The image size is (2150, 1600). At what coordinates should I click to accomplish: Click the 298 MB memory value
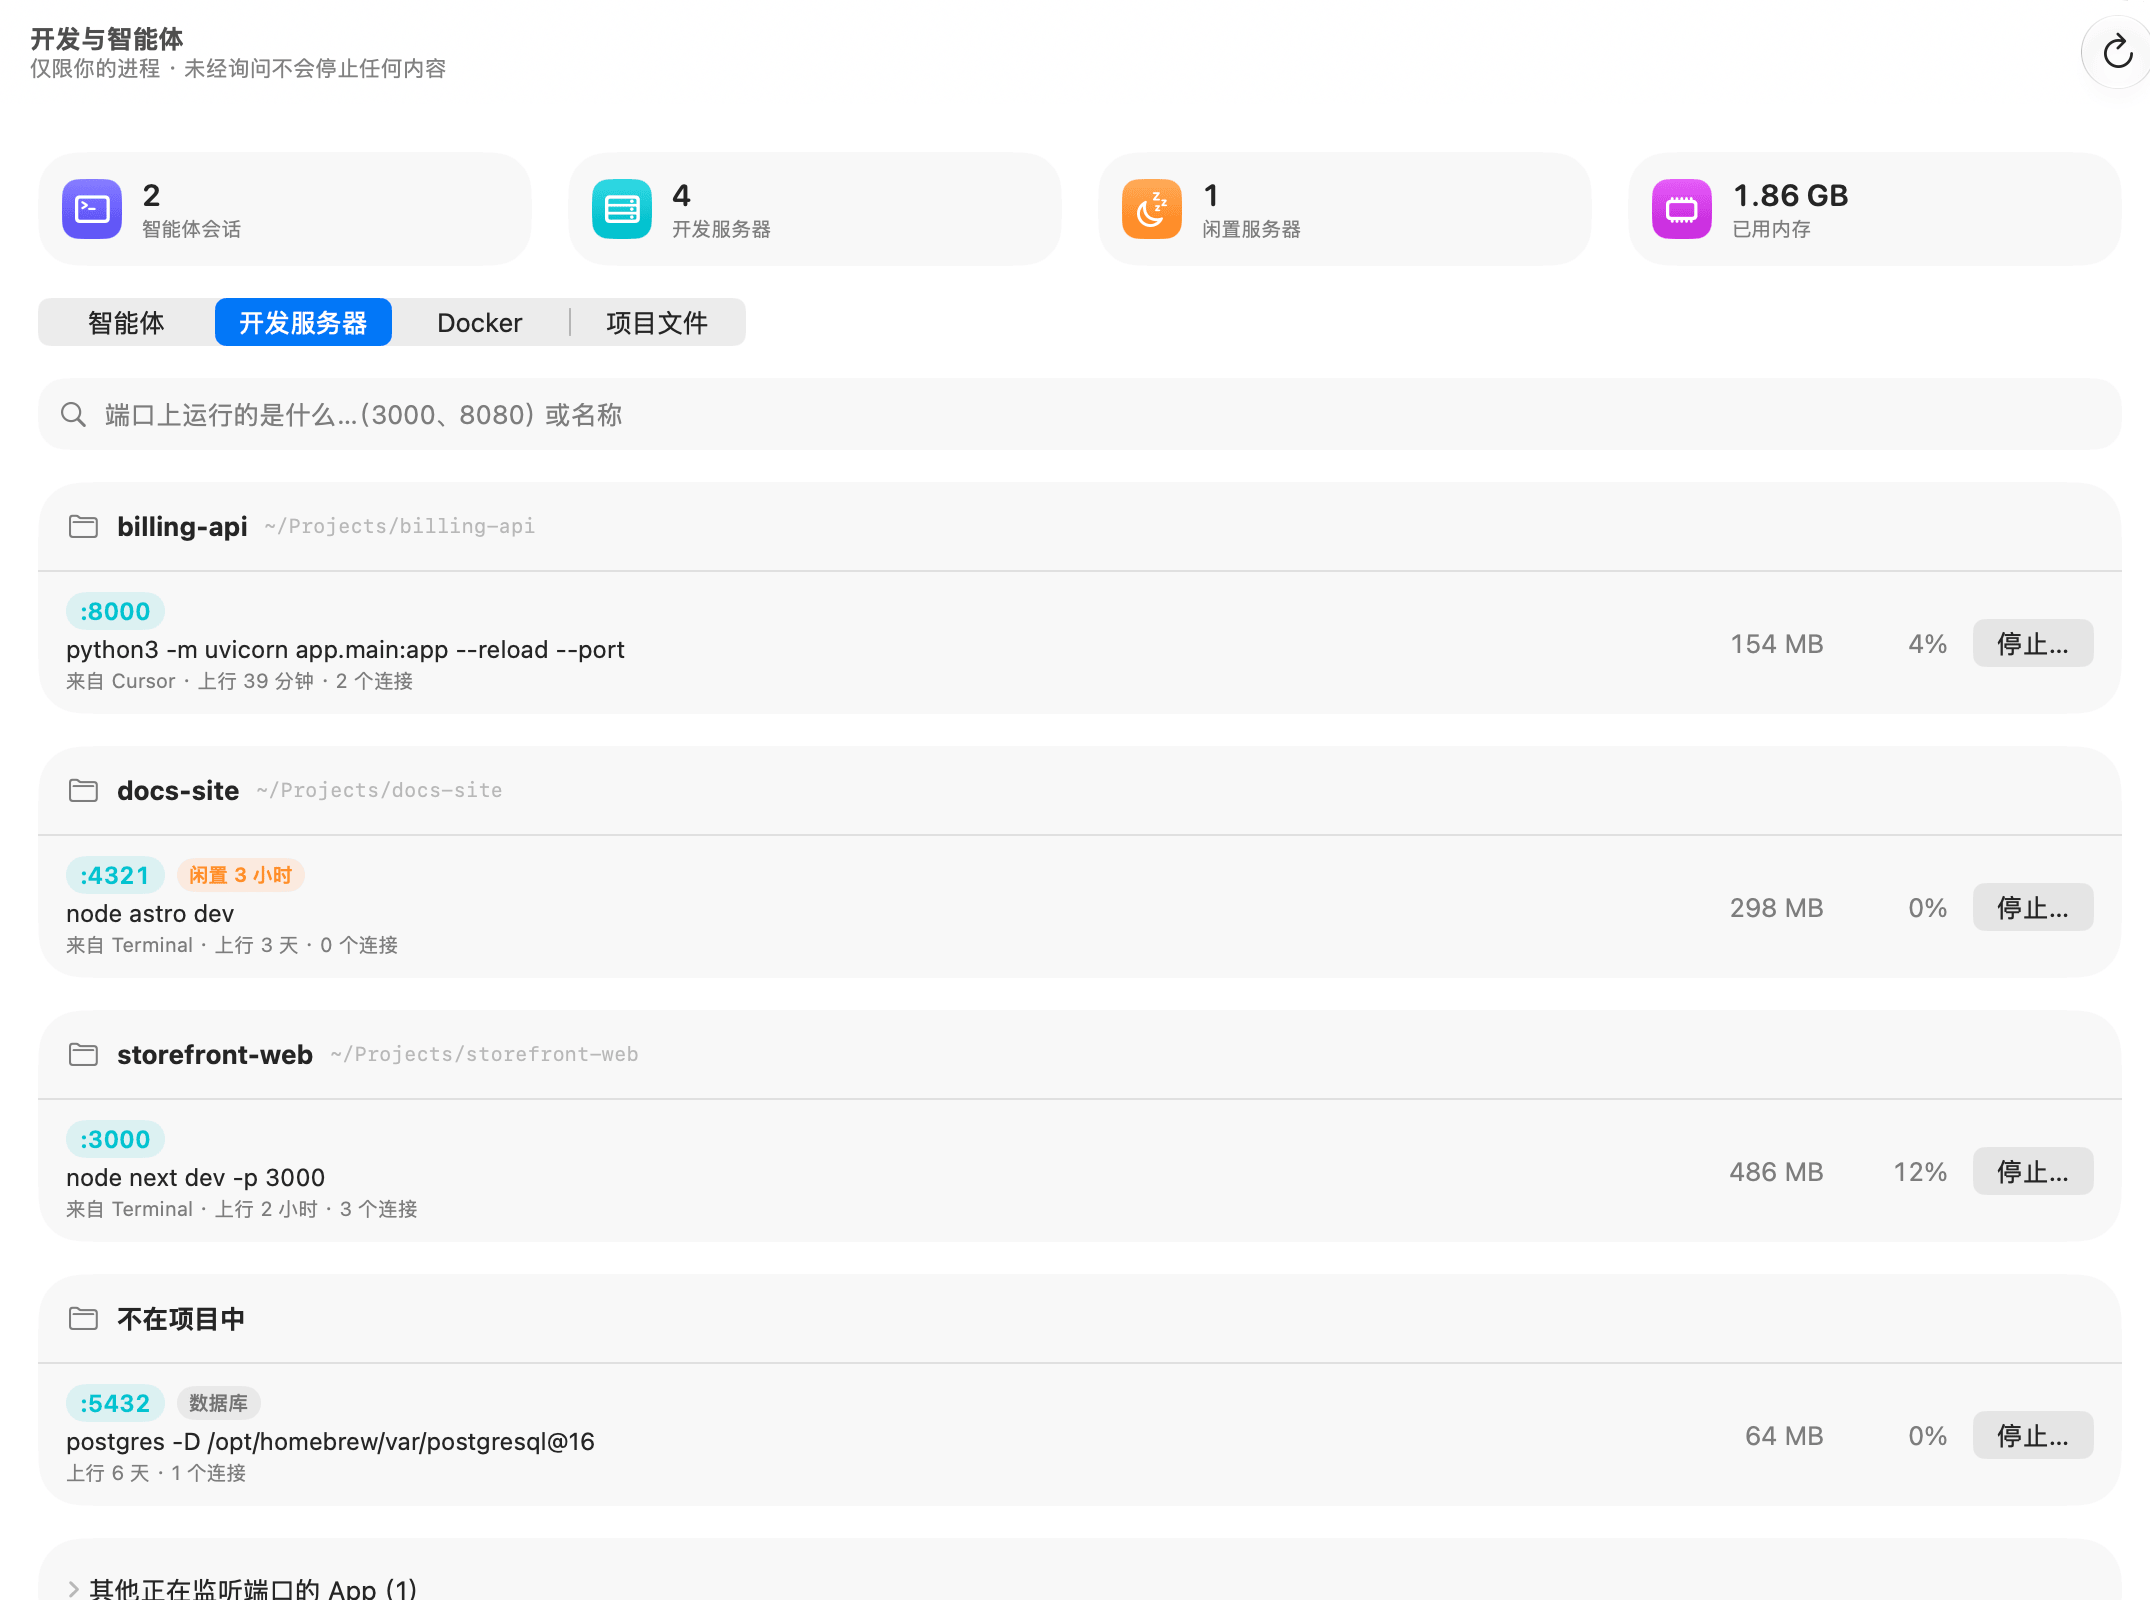1777,907
